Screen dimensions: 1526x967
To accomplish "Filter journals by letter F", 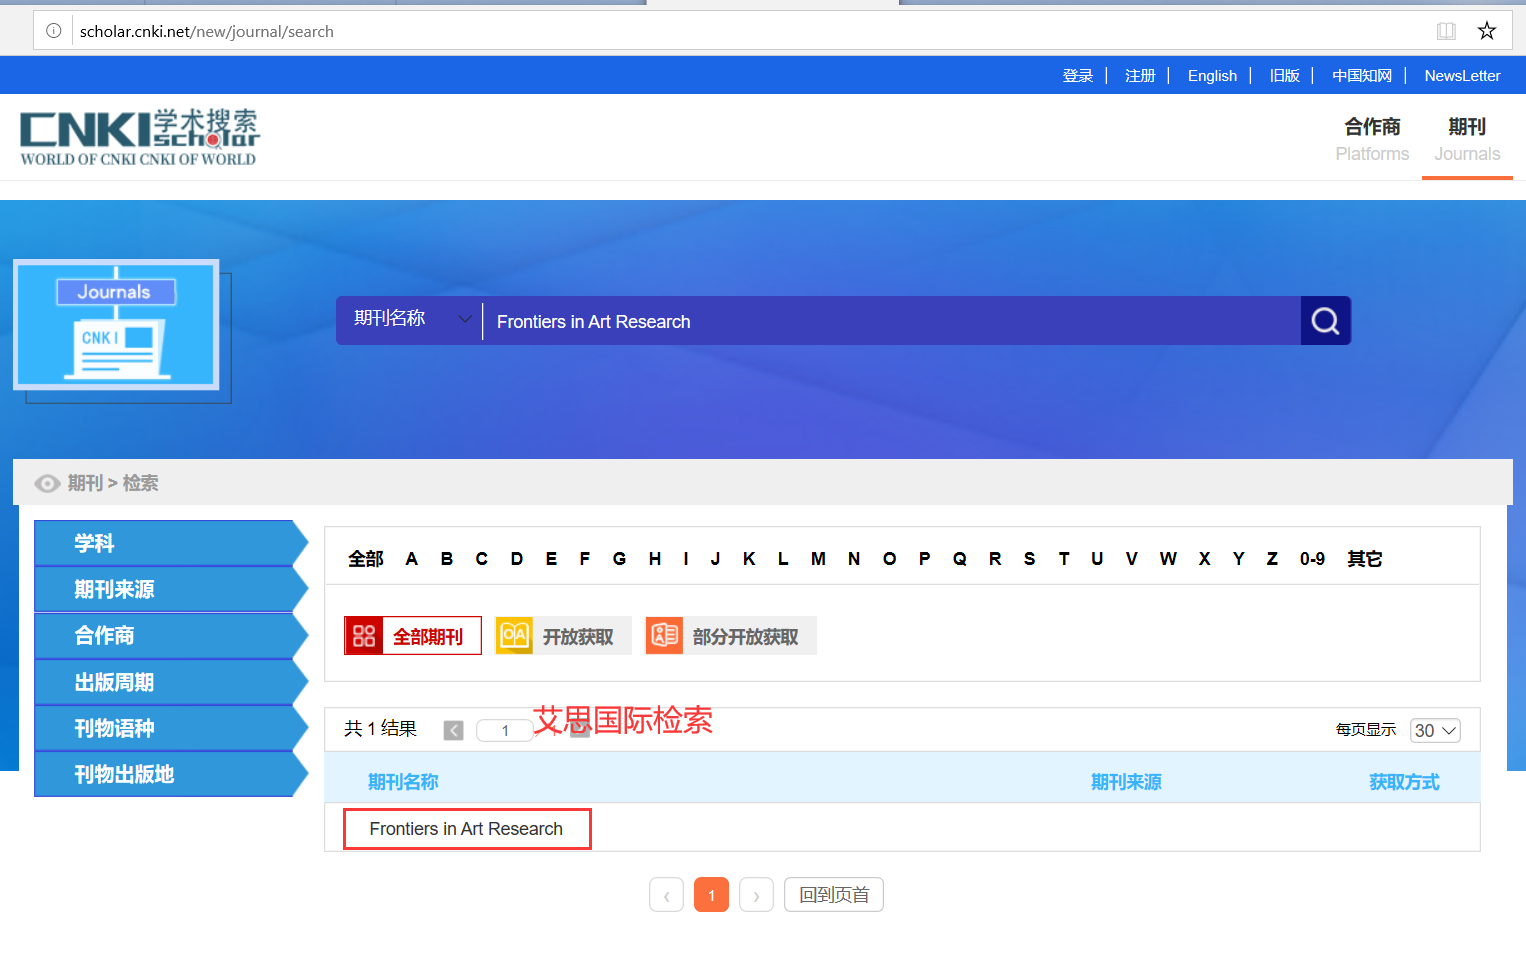I will [x=585, y=559].
